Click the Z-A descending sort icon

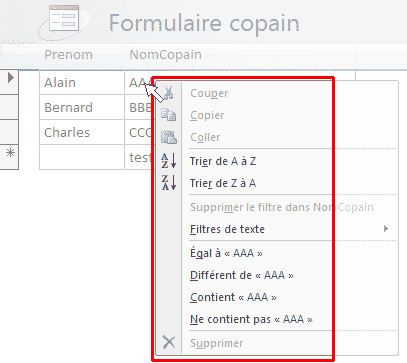(x=169, y=183)
